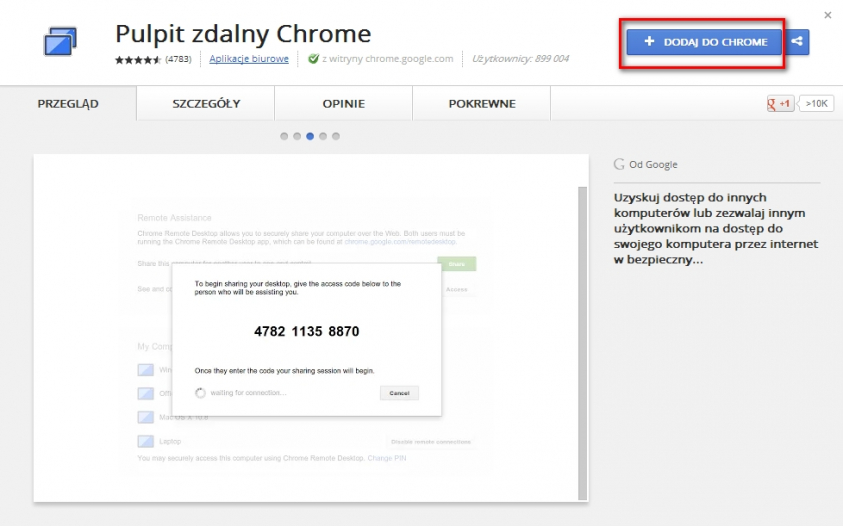Close the app details dialog
Screen dimensions: 843x526
pyautogui.click(x=827, y=15)
